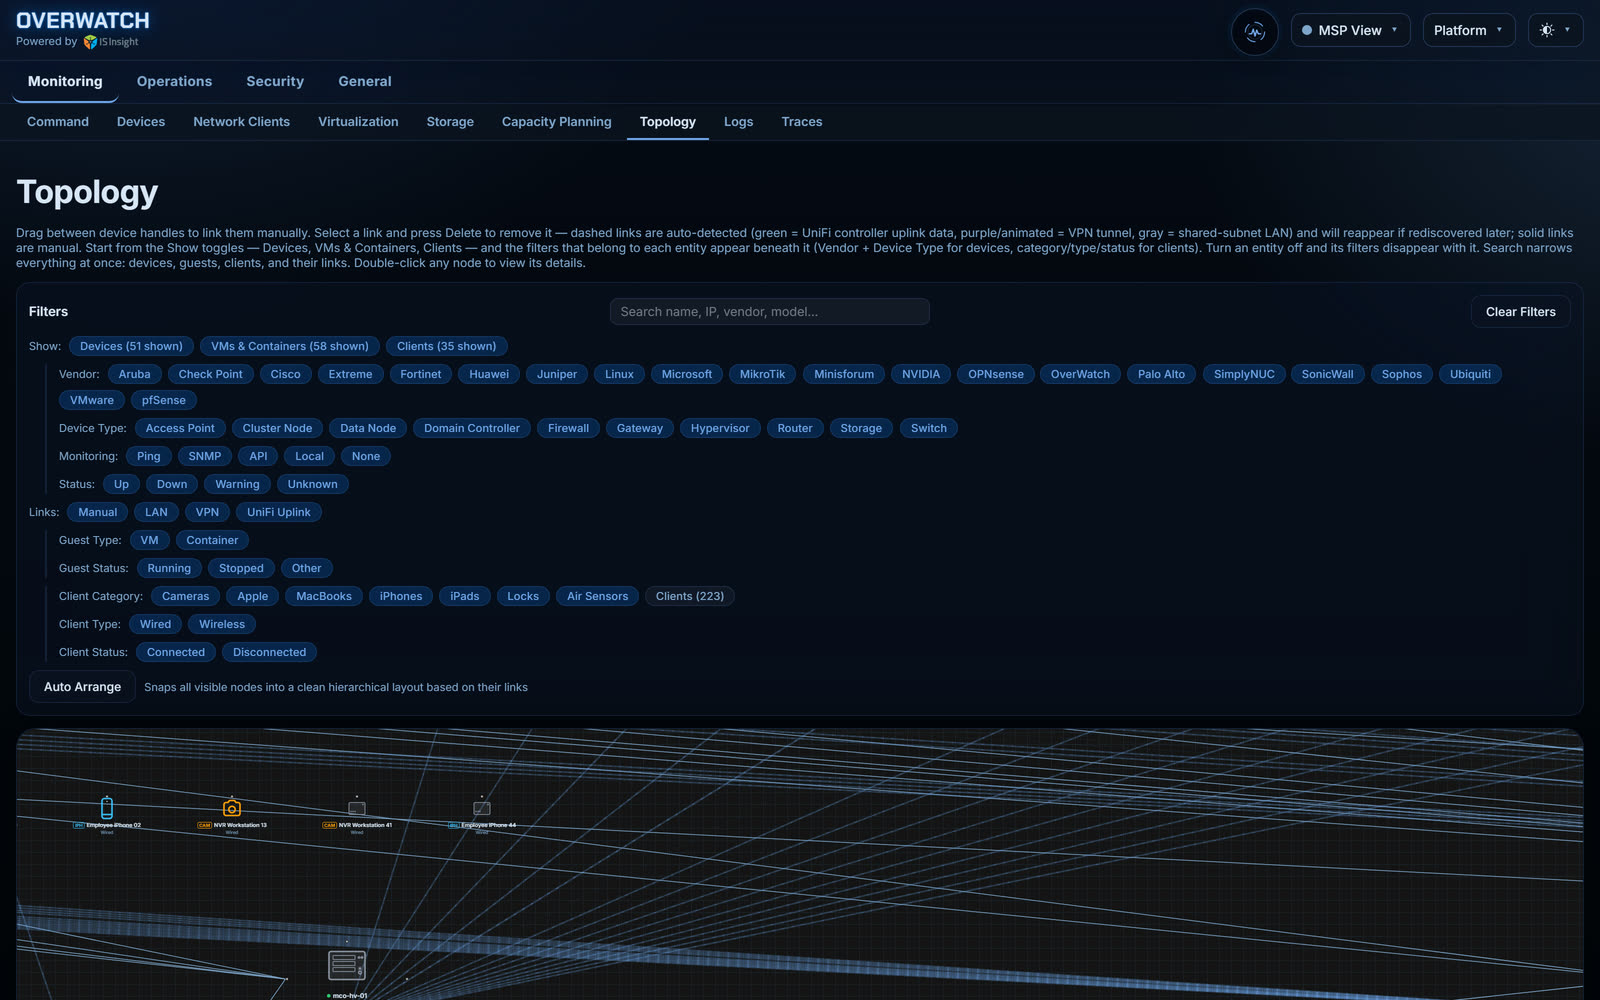Toggle the Clients (223) category chip
This screenshot has width=1600, height=1000.
(690, 596)
